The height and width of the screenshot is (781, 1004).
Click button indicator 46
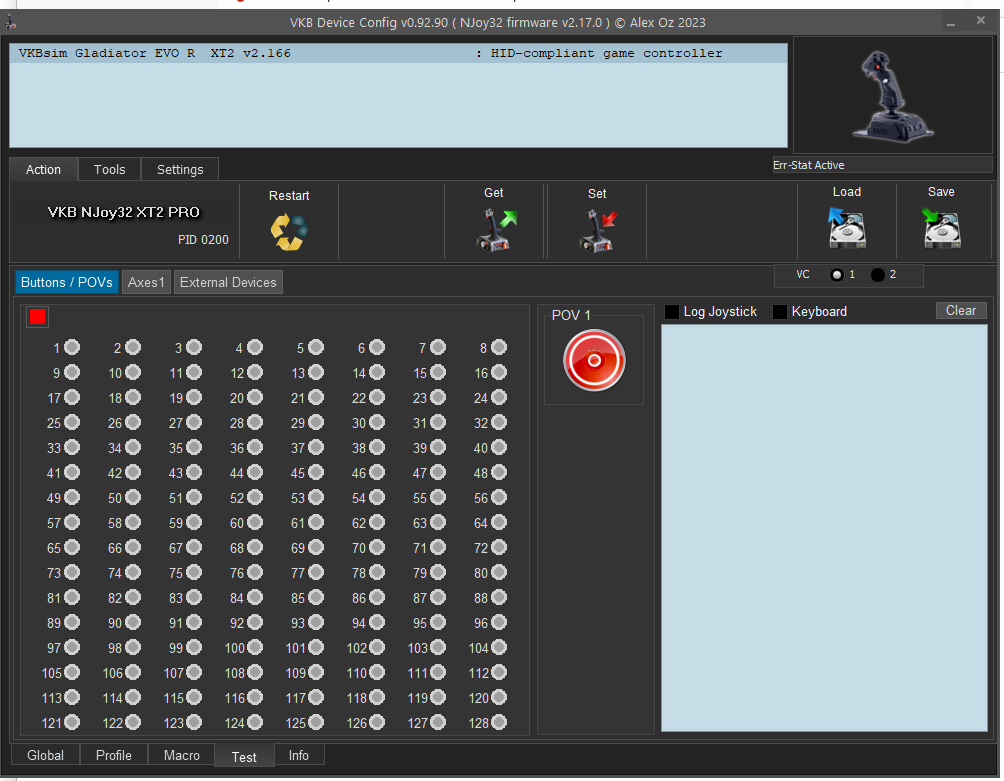pyautogui.click(x=377, y=472)
